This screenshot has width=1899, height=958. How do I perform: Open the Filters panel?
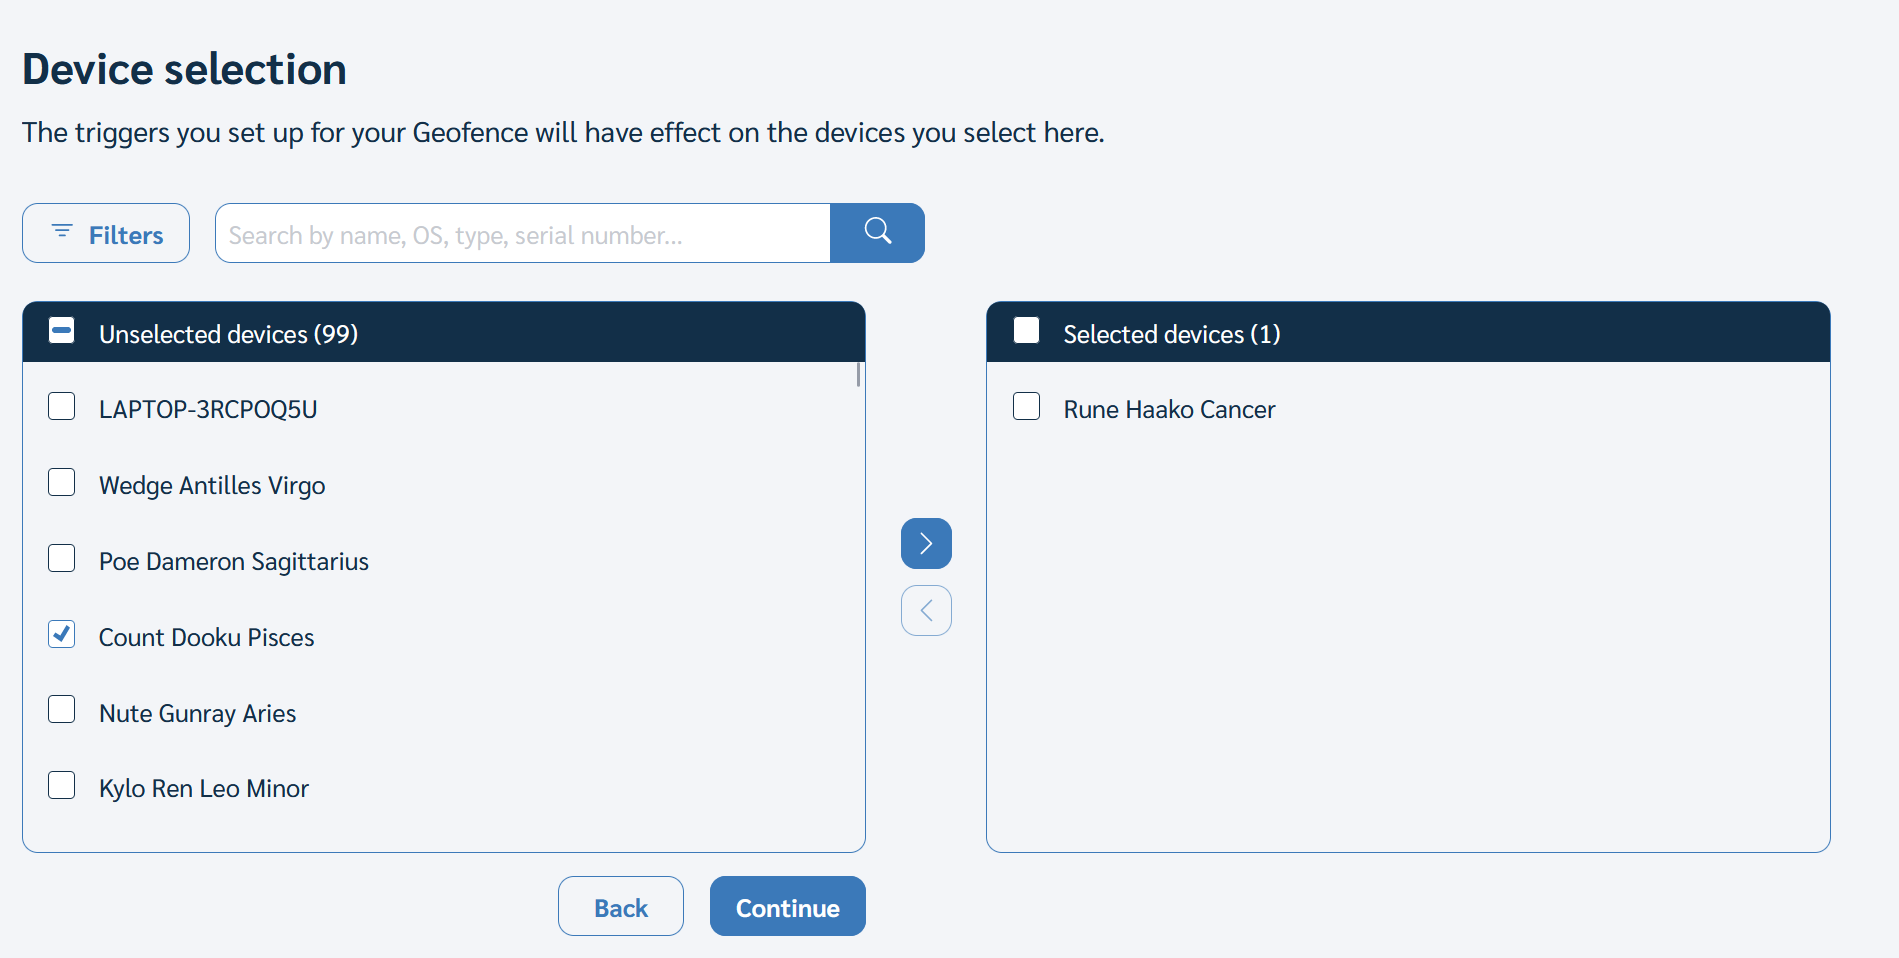106,233
